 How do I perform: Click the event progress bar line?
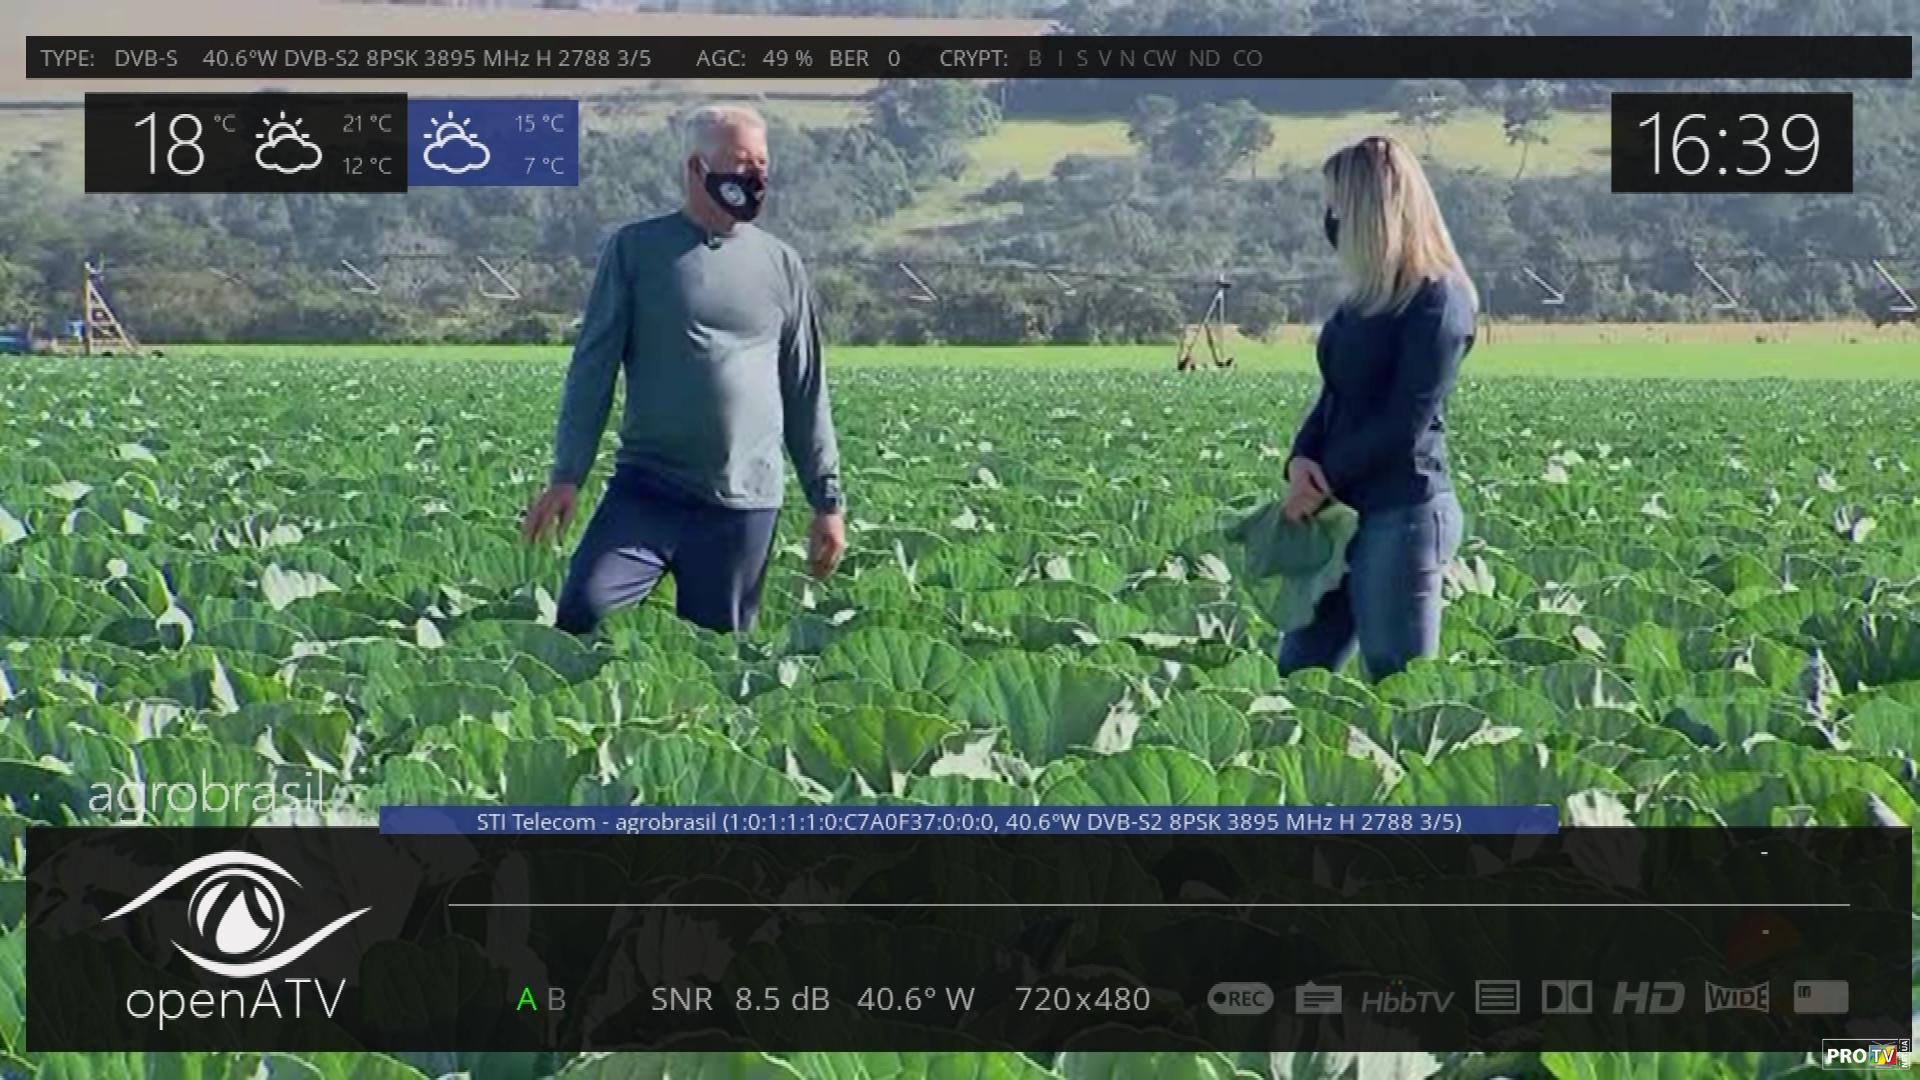[x=1148, y=904]
